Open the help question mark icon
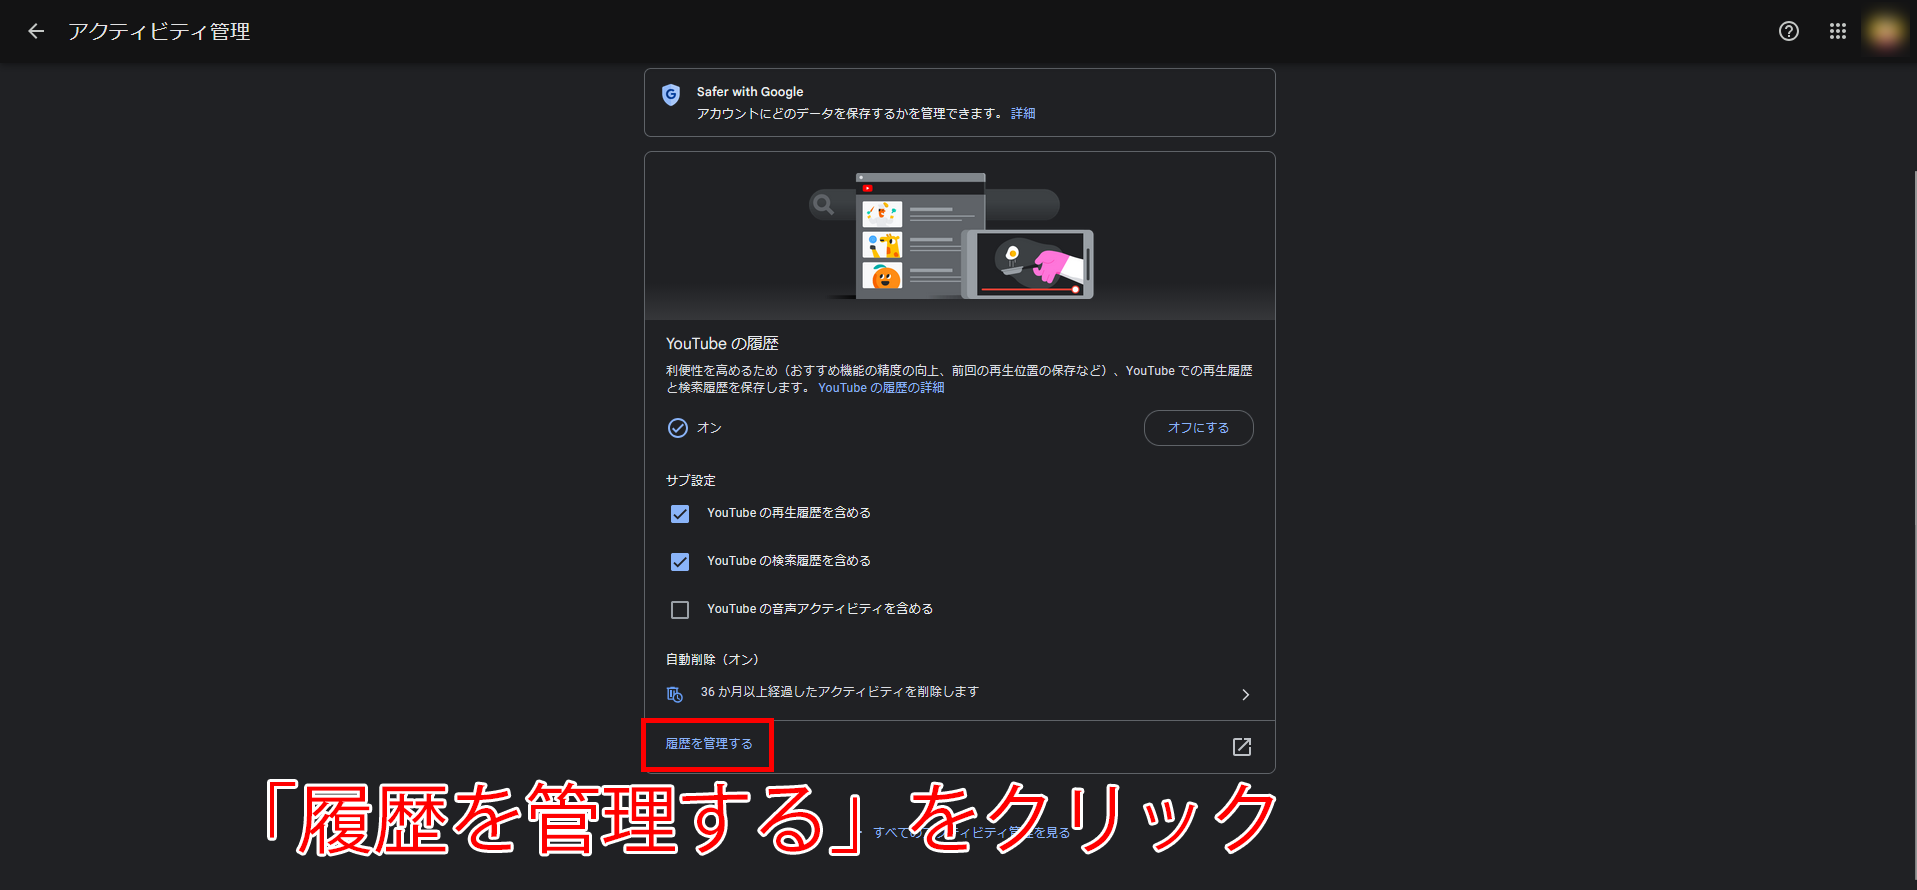Viewport: 1917px width, 890px height. click(x=1789, y=31)
